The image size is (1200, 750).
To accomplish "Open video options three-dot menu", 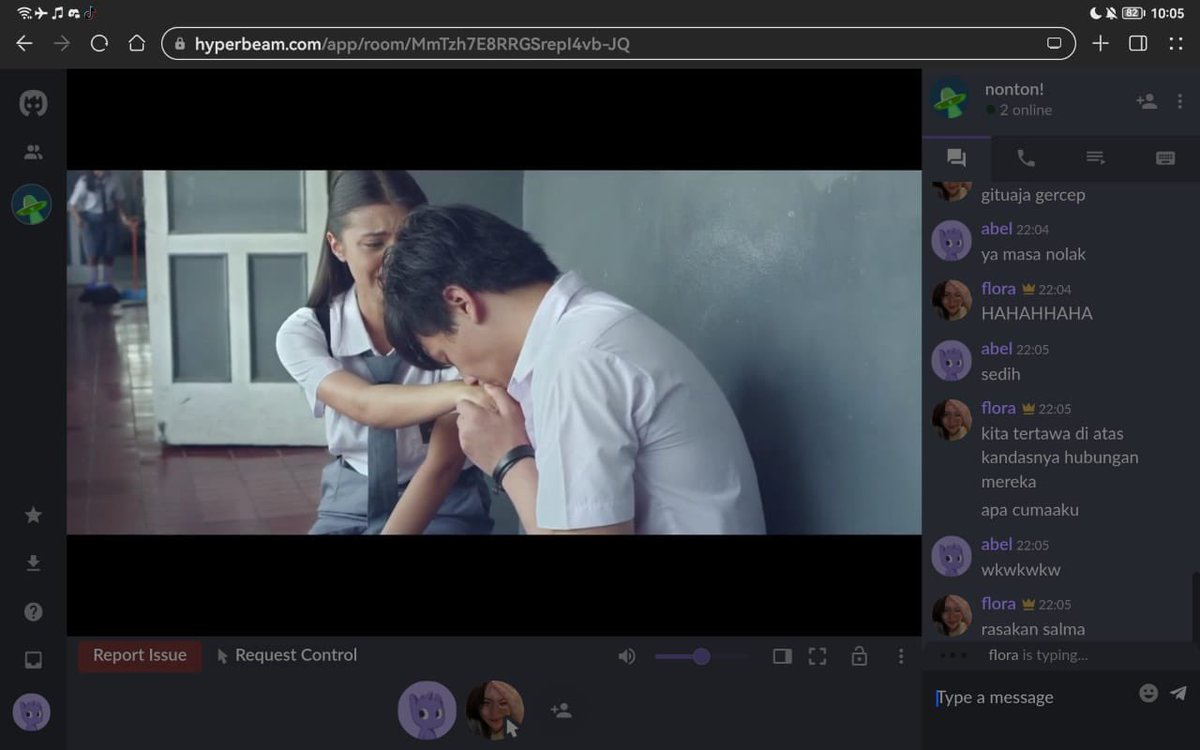I will pyautogui.click(x=901, y=656).
